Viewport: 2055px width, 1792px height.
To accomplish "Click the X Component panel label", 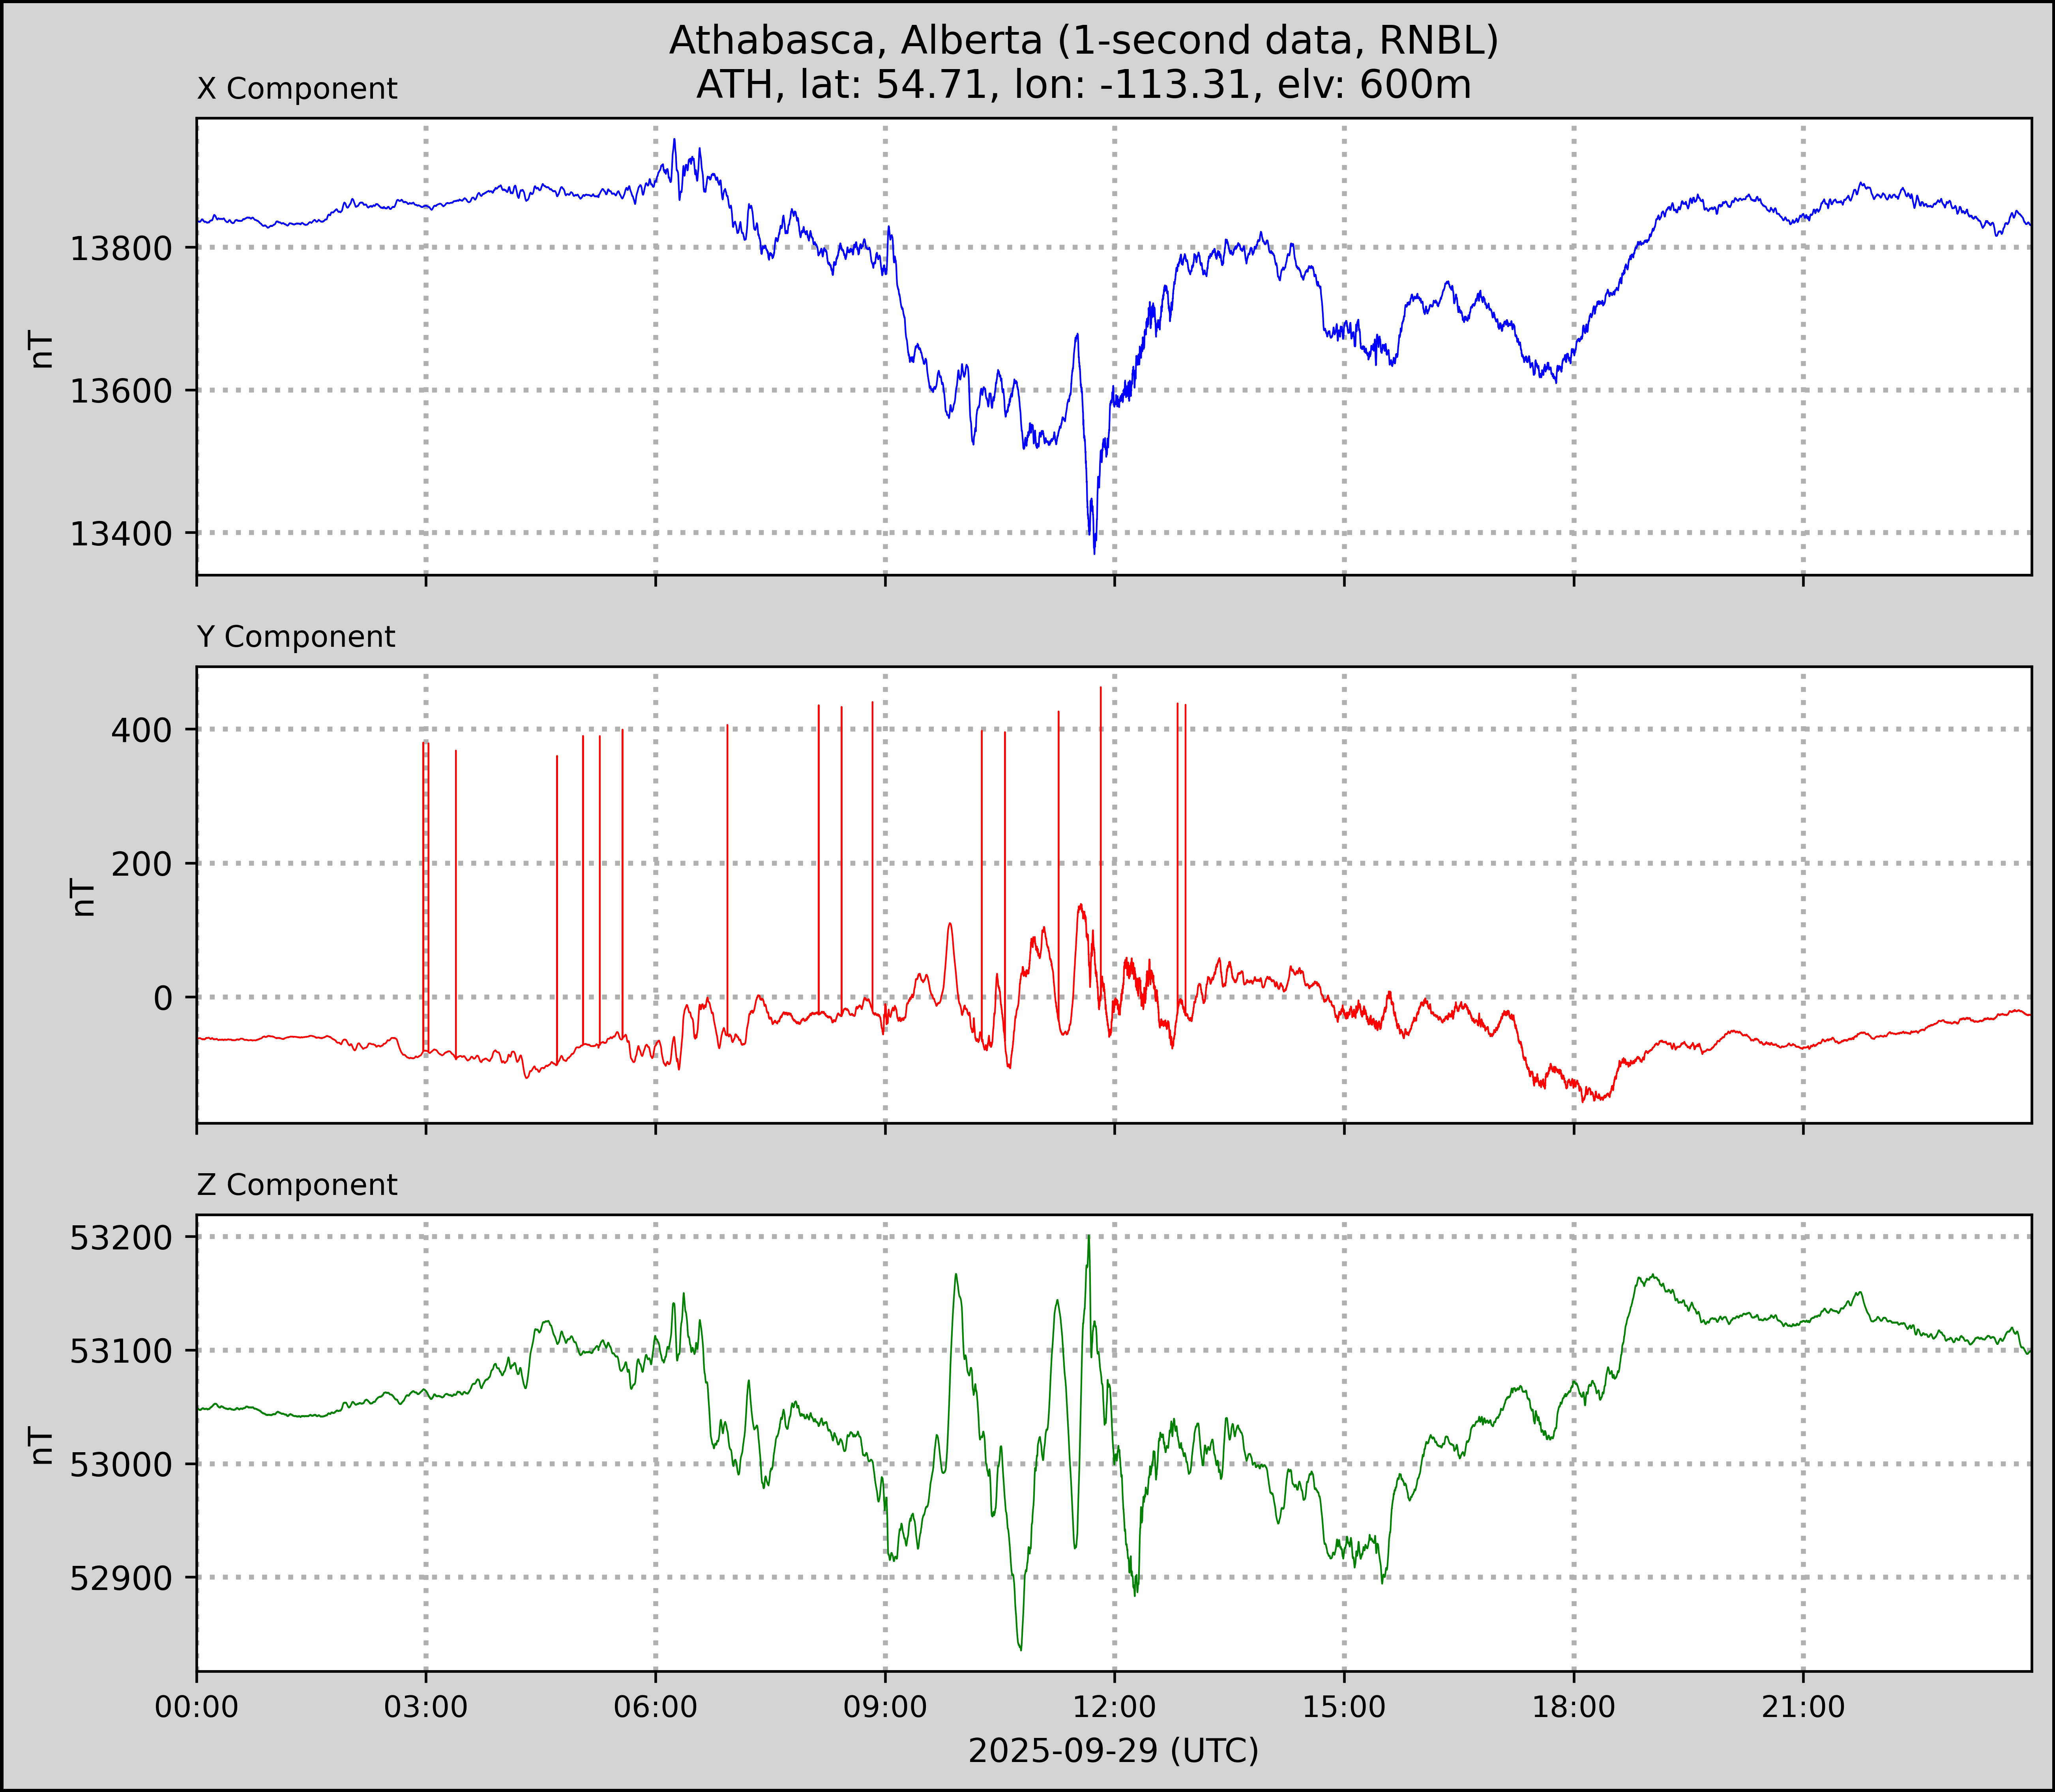I will tap(297, 89).
